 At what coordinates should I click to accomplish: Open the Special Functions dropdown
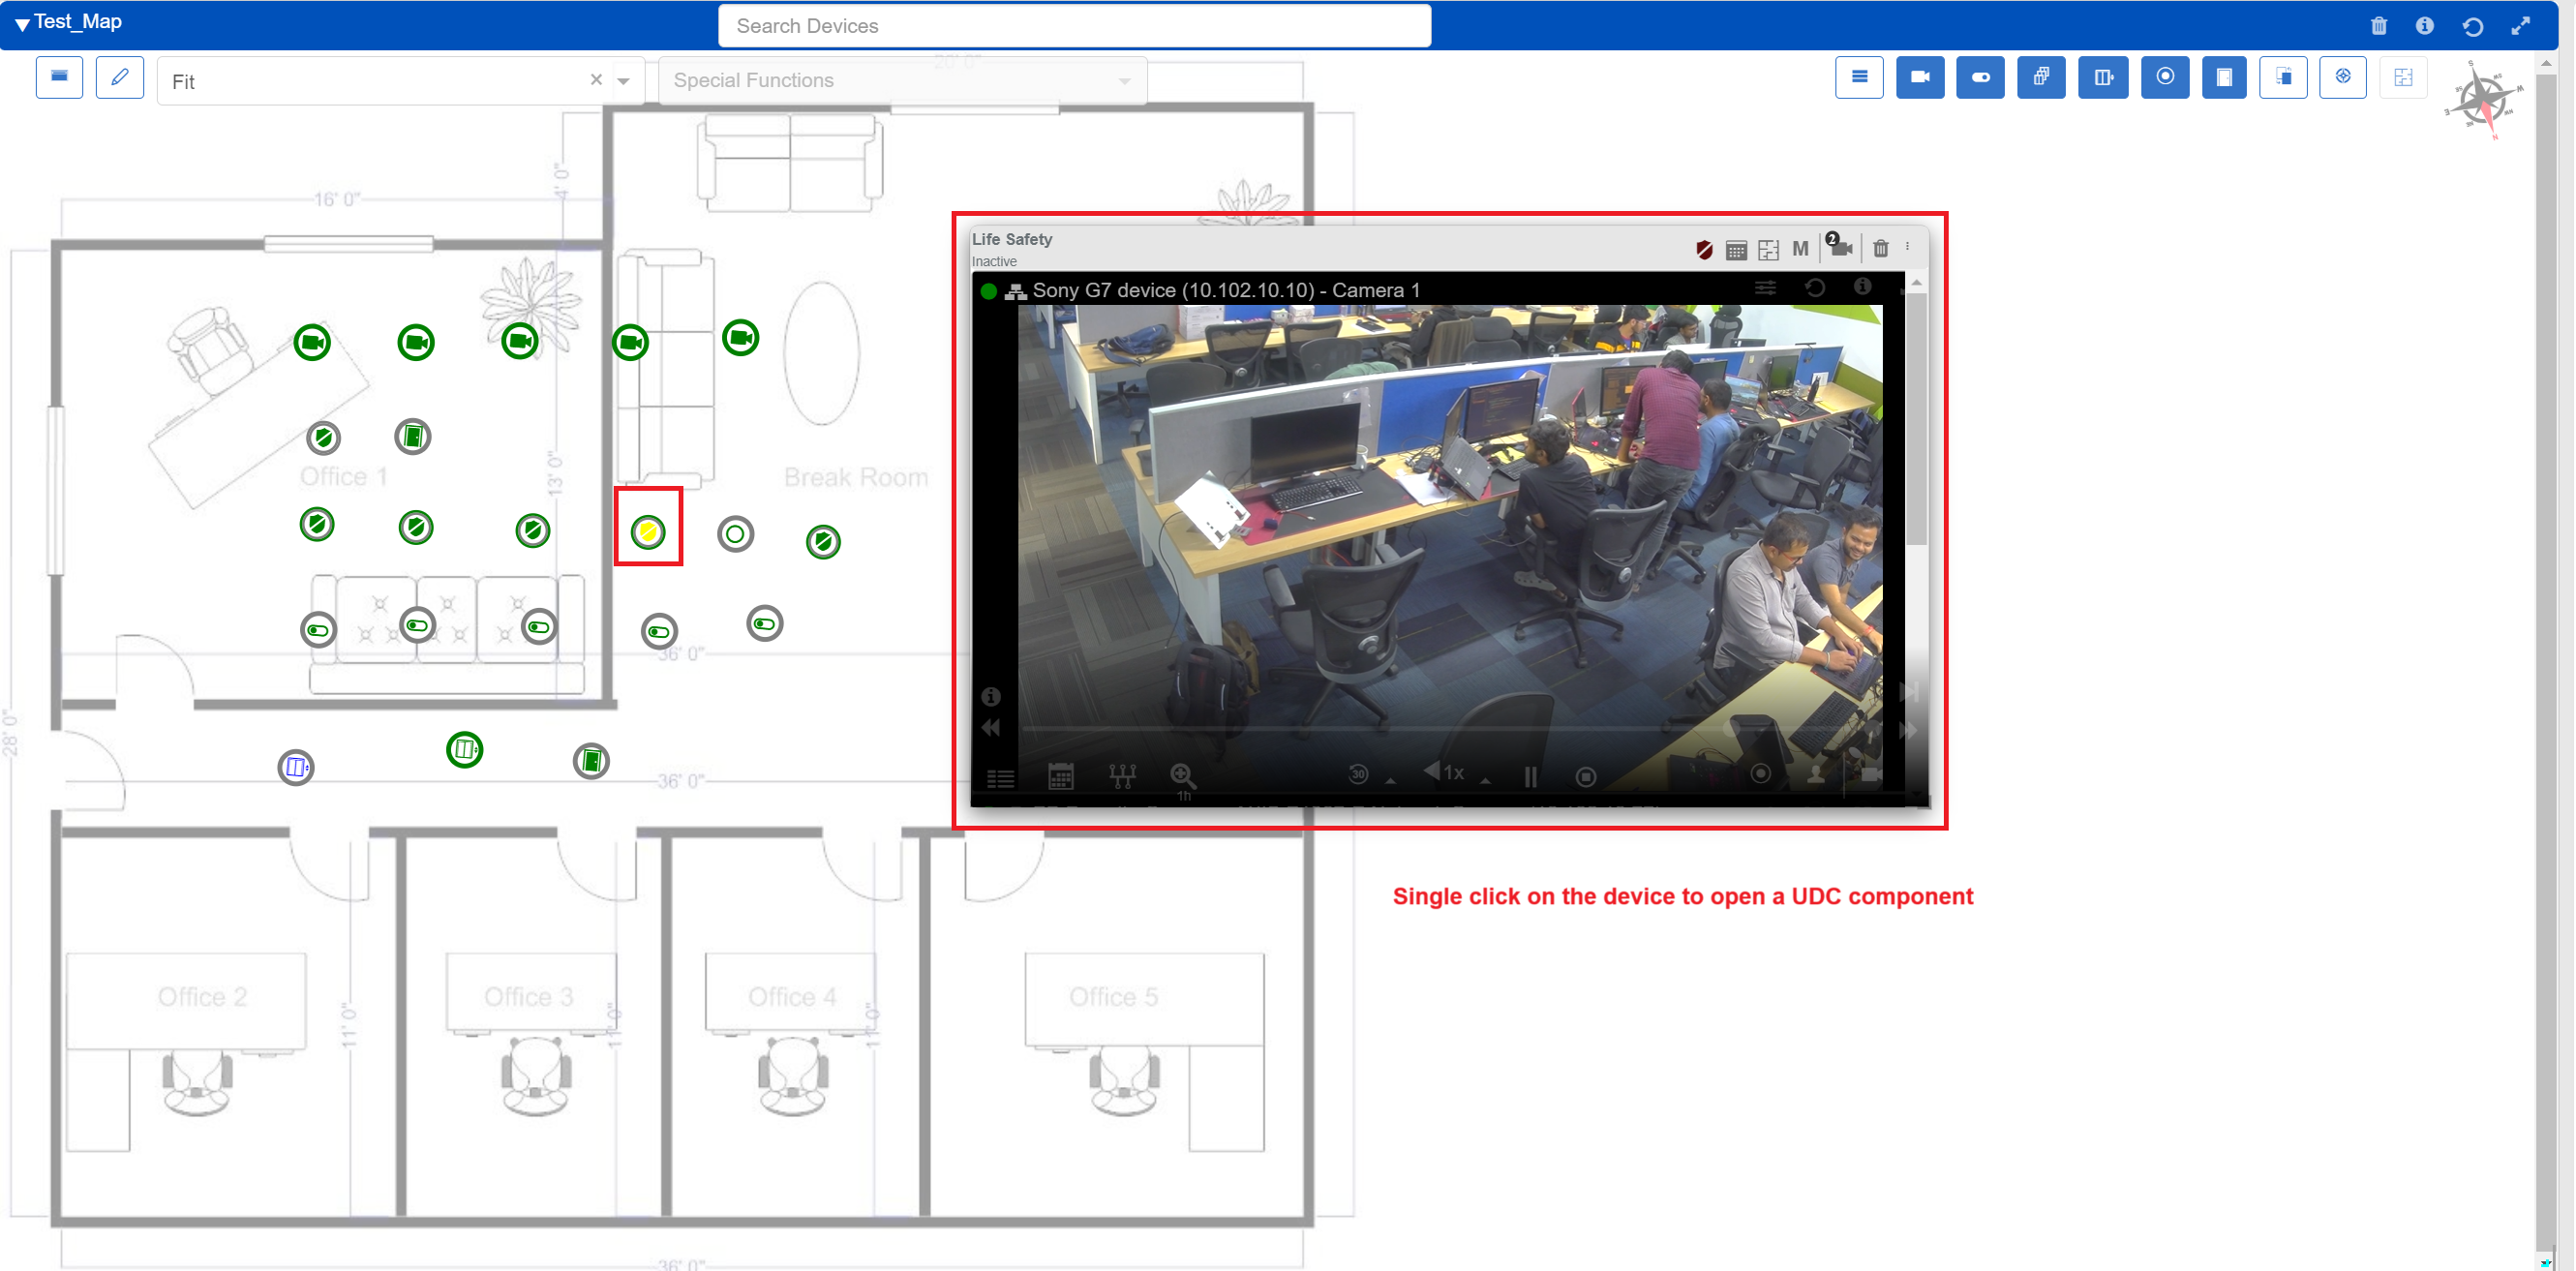(x=901, y=81)
